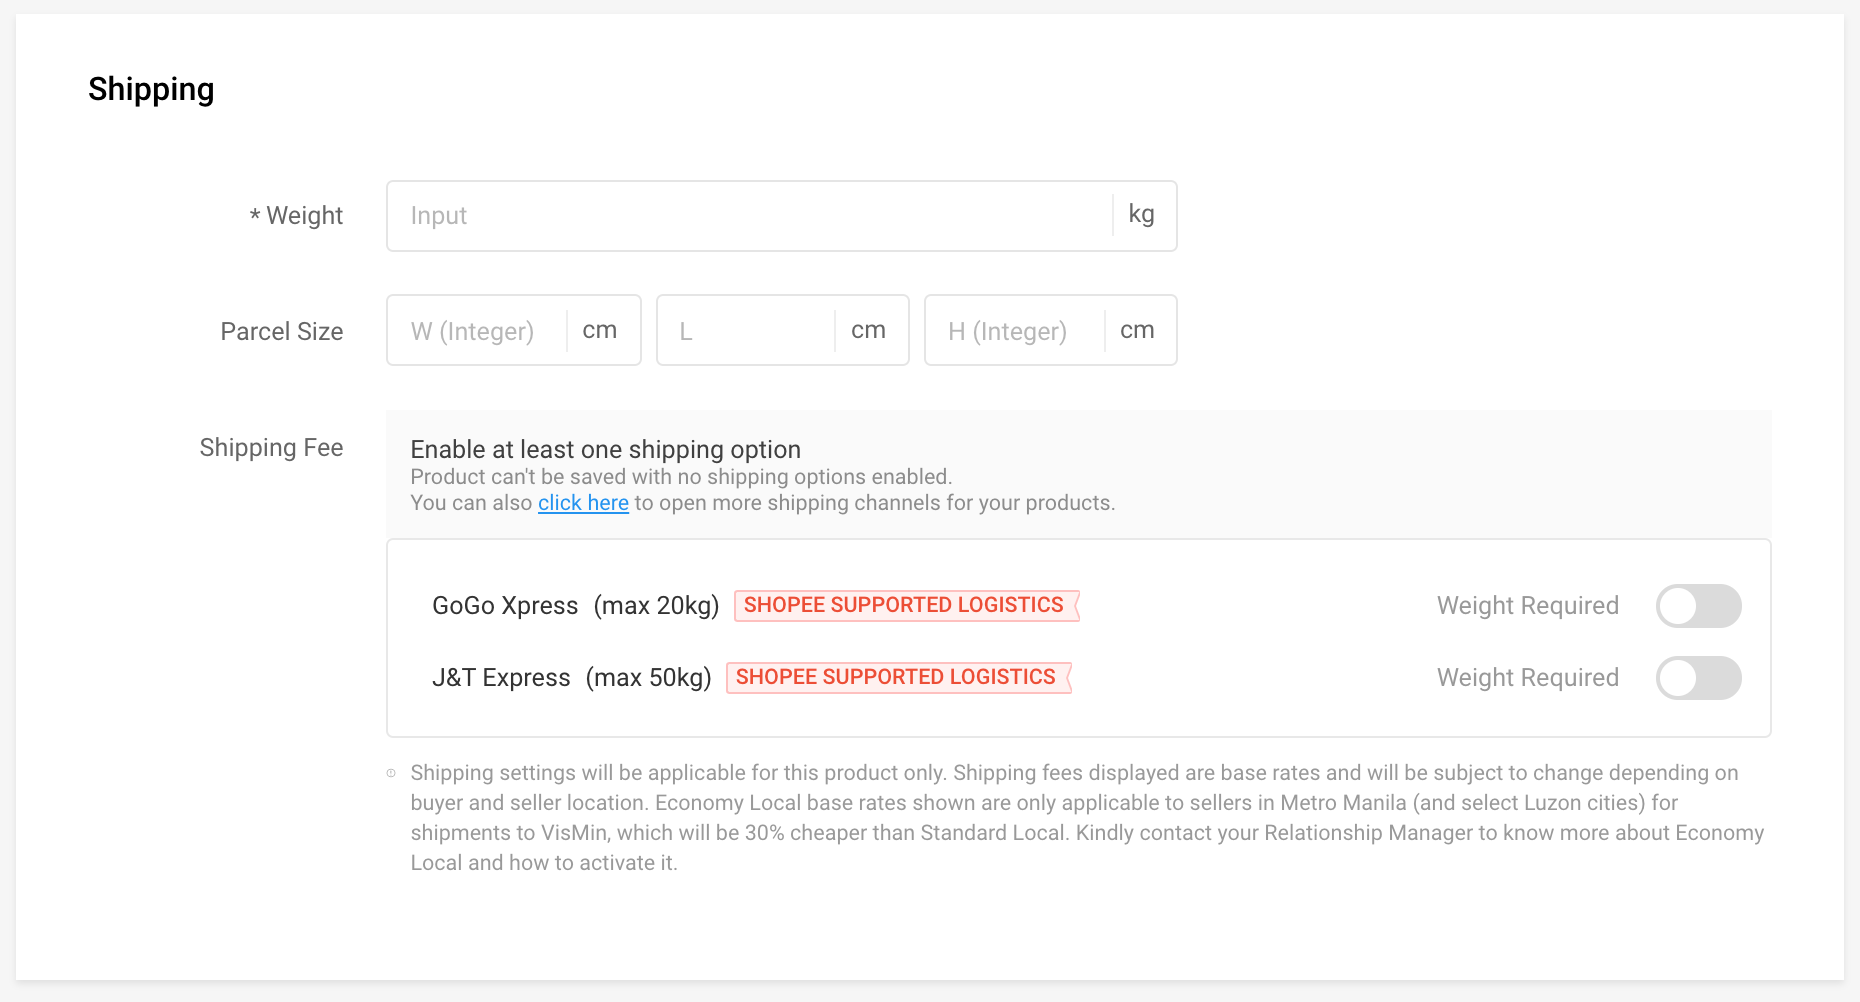Click the kg unit label in Weight field
This screenshot has height=1002, width=1860.
[x=1141, y=214]
